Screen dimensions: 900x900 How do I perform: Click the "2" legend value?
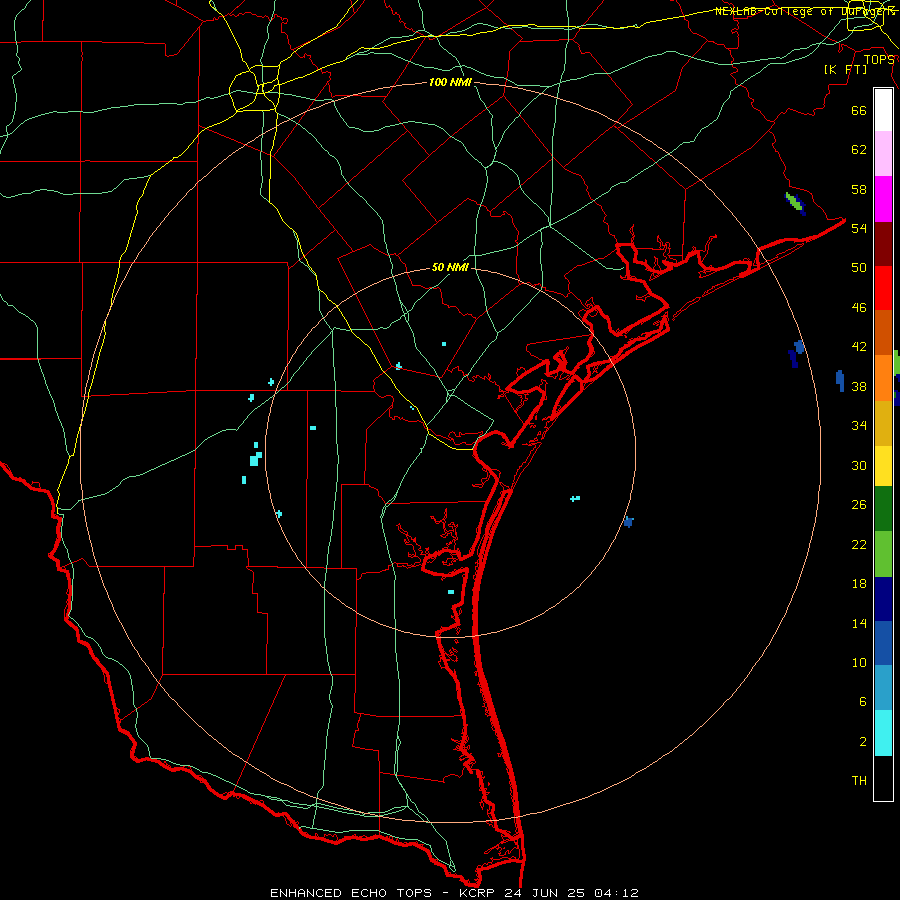click(862, 742)
